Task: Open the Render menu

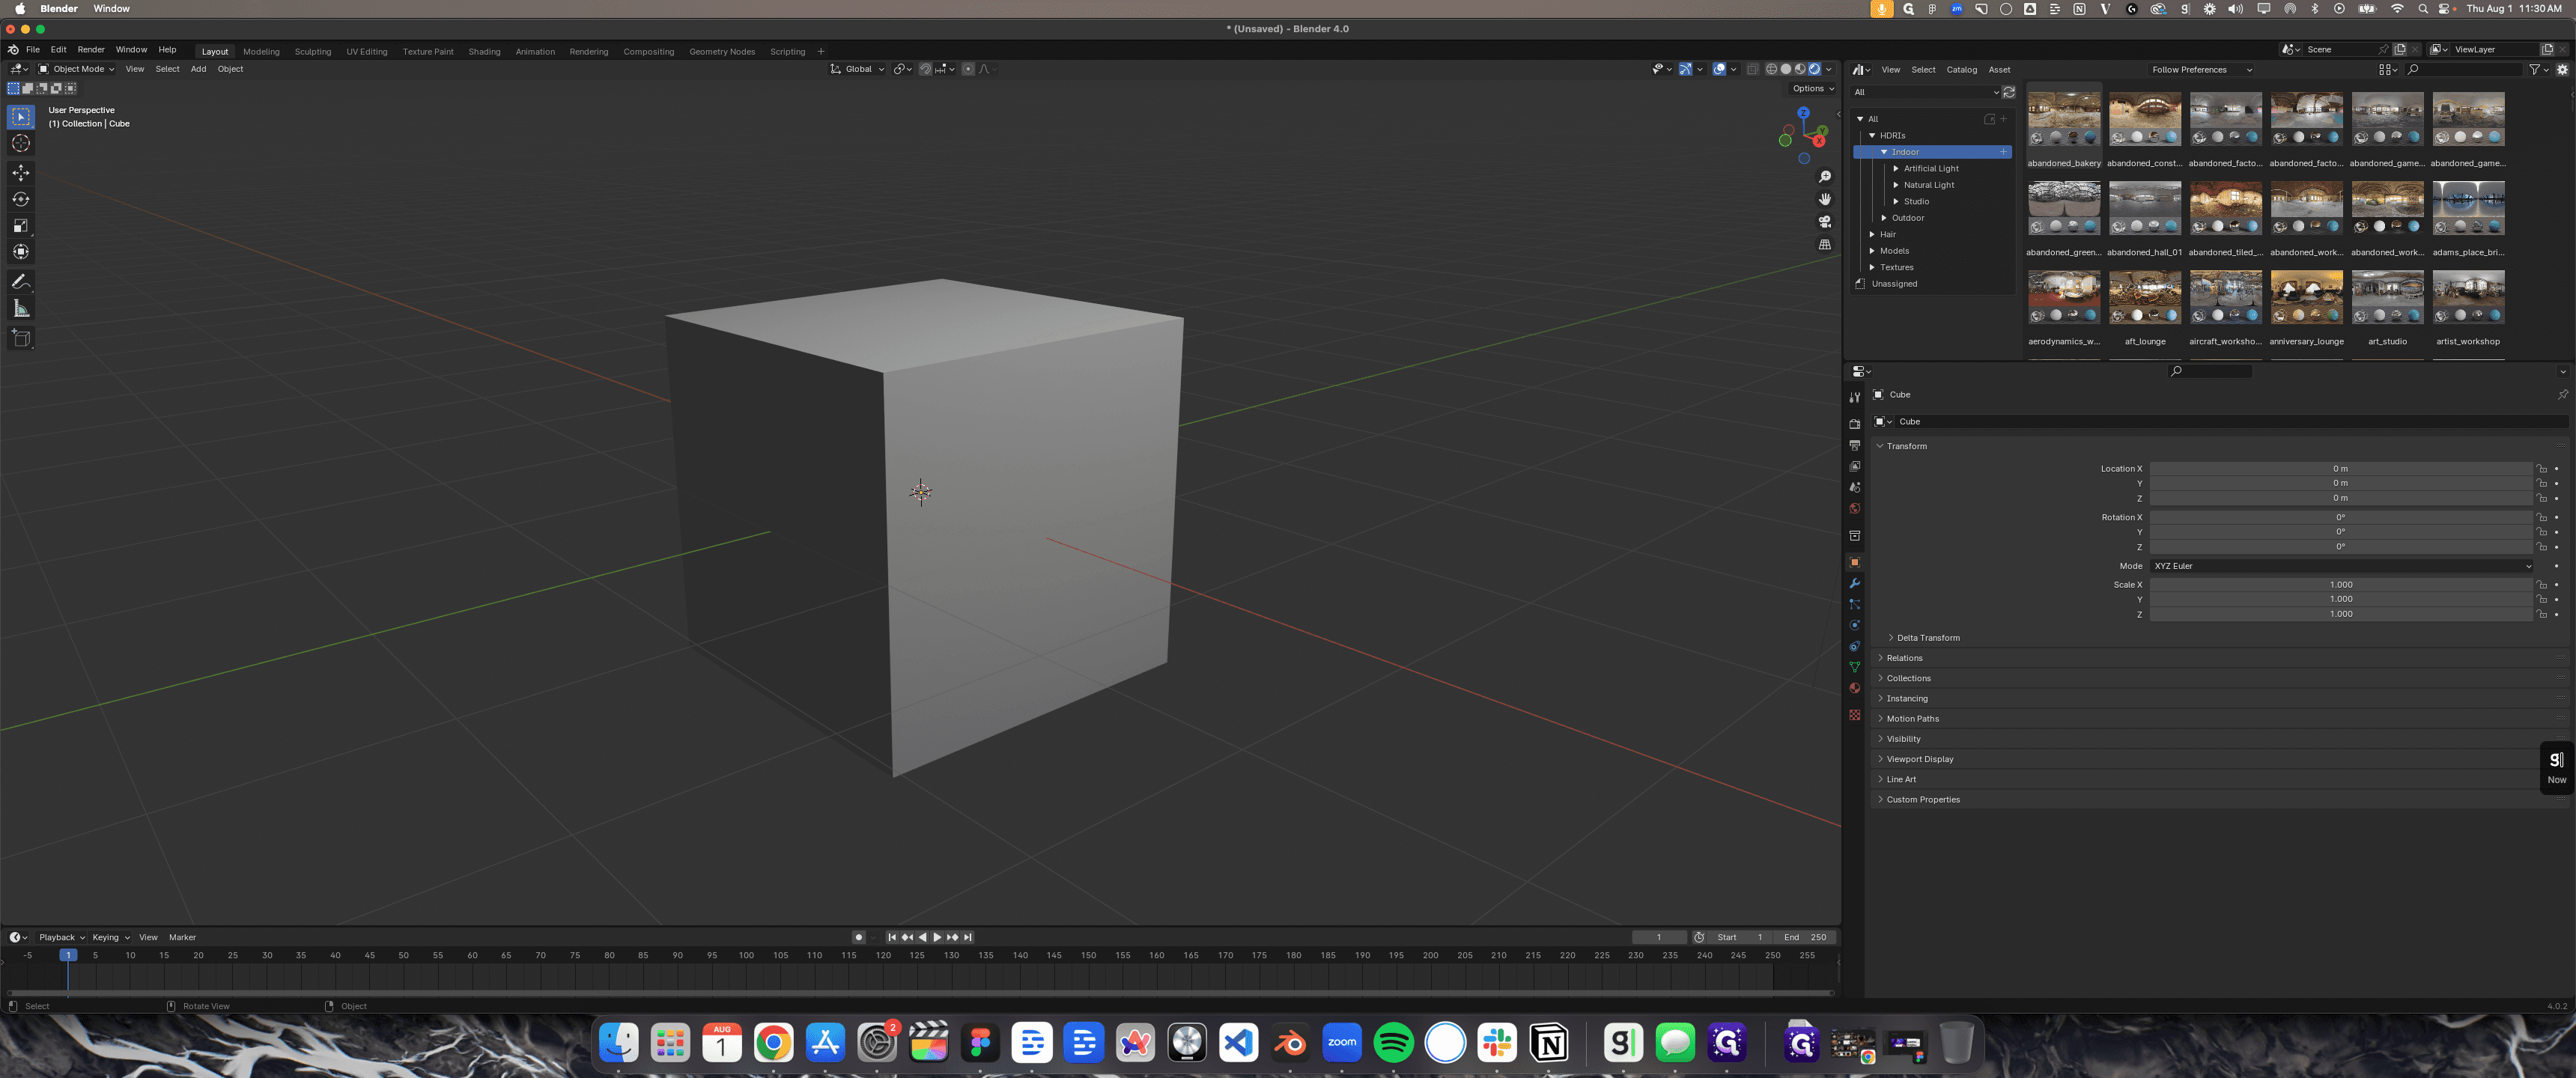Action: [91, 49]
